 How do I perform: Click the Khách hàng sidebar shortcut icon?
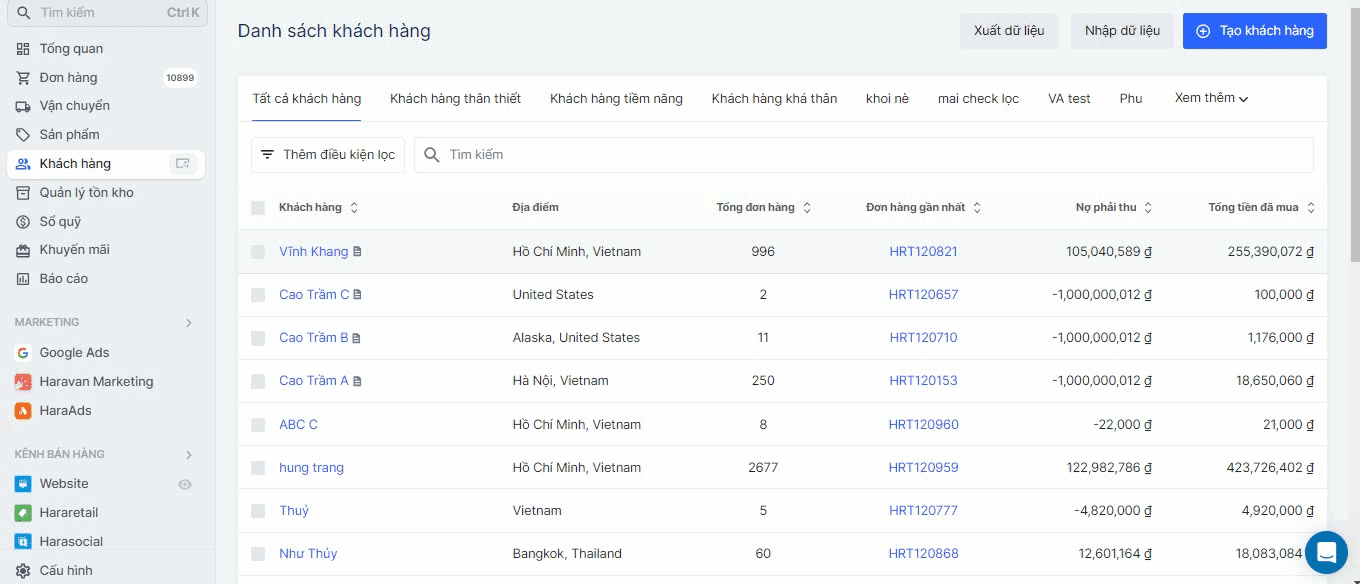coord(182,164)
